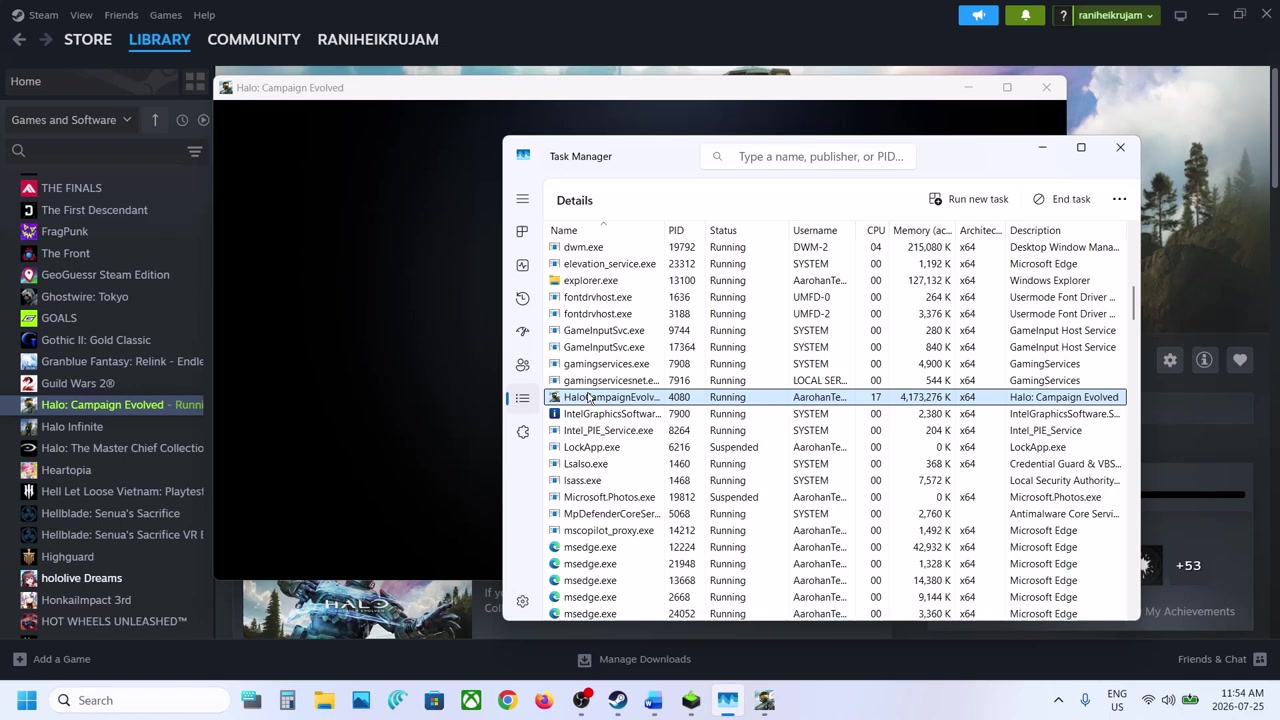Image resolution: width=1280 pixels, height=720 pixels.
Task: Expand Games and Software dropdown
Action: [x=71, y=120]
